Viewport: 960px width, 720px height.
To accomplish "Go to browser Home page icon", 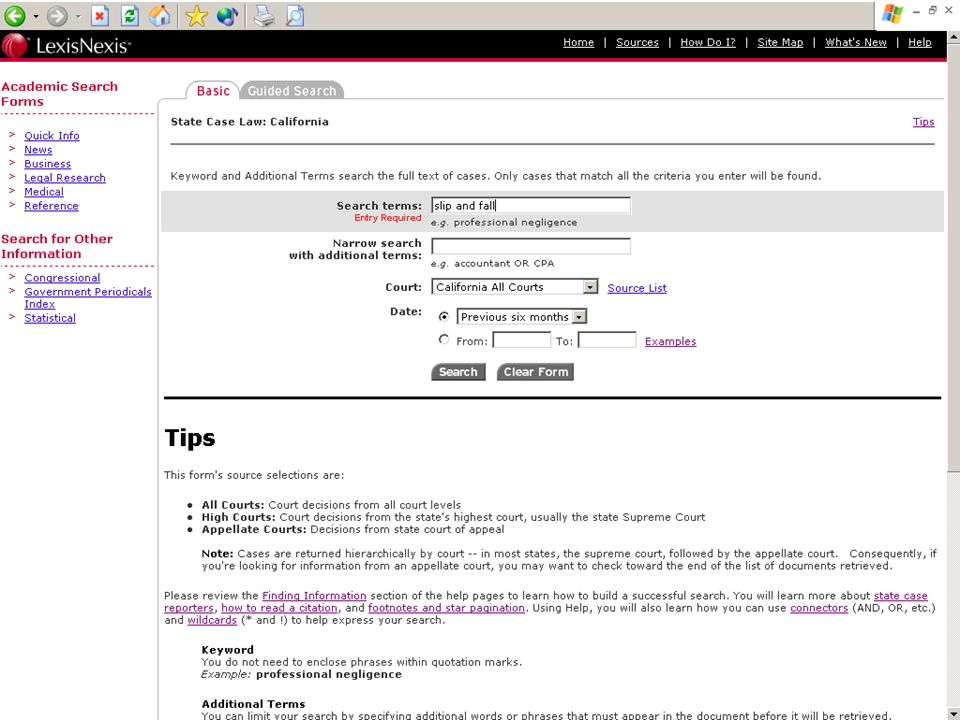I will (x=160, y=16).
